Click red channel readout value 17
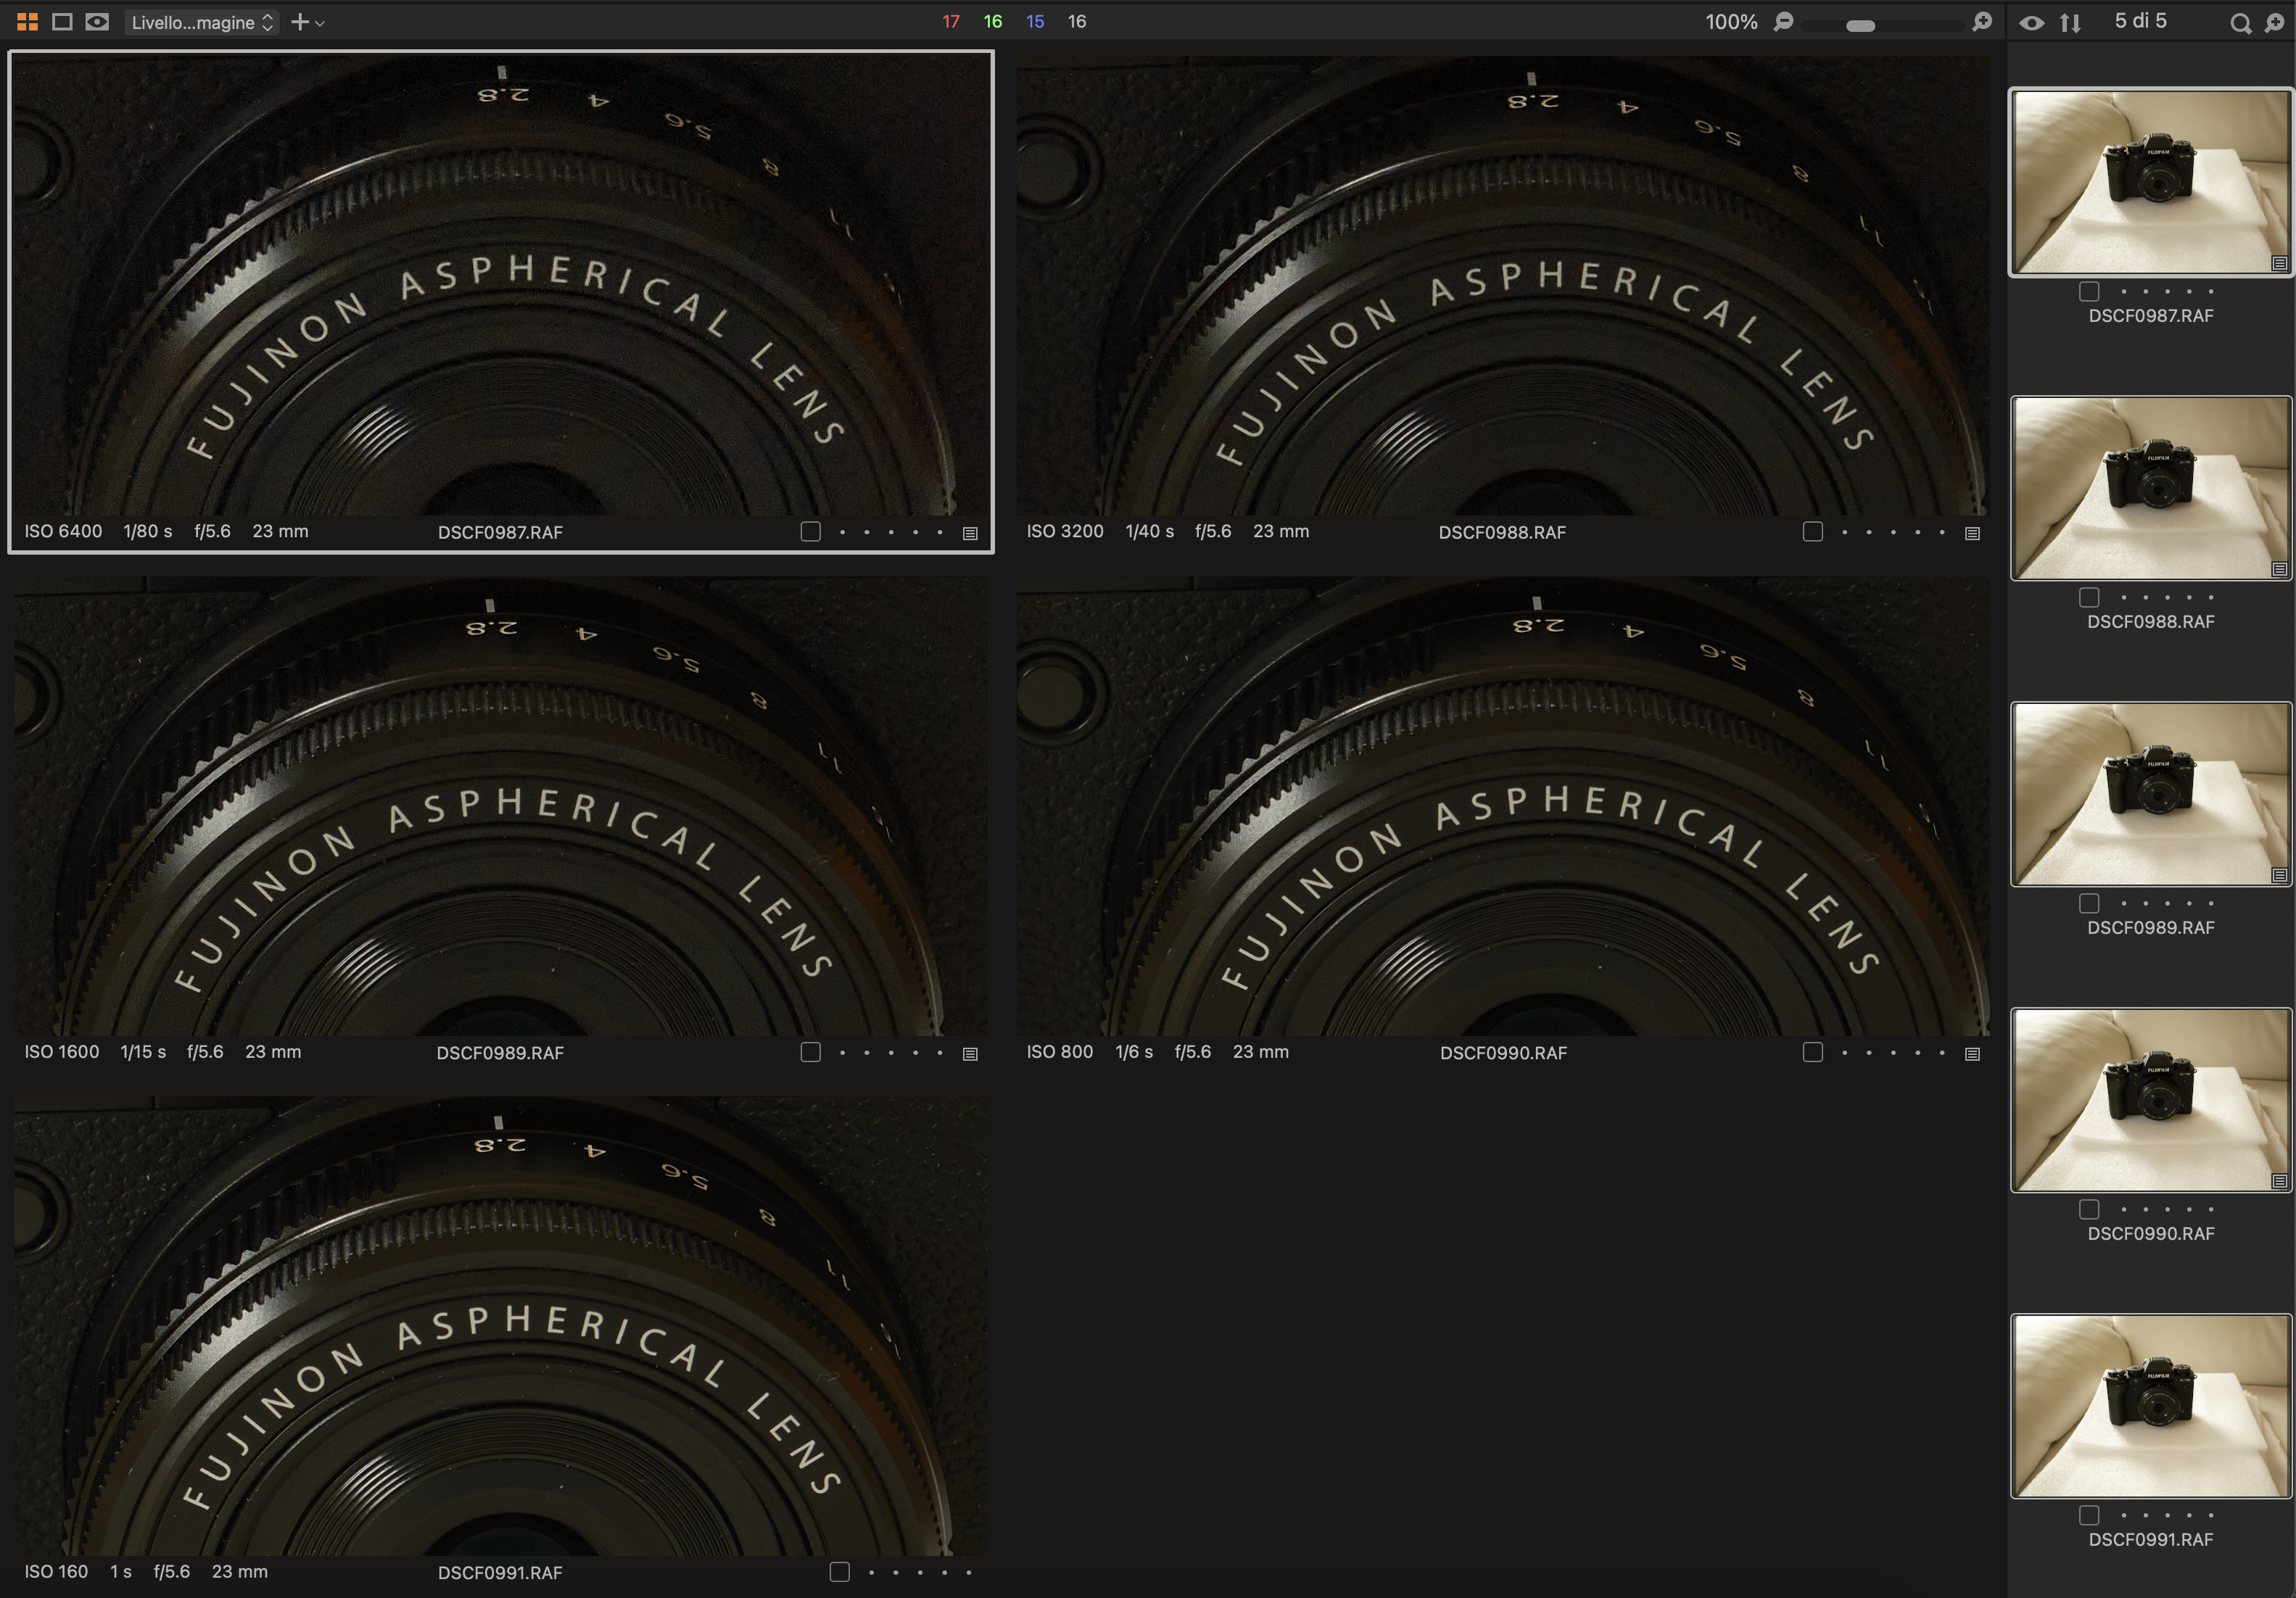 coord(950,22)
